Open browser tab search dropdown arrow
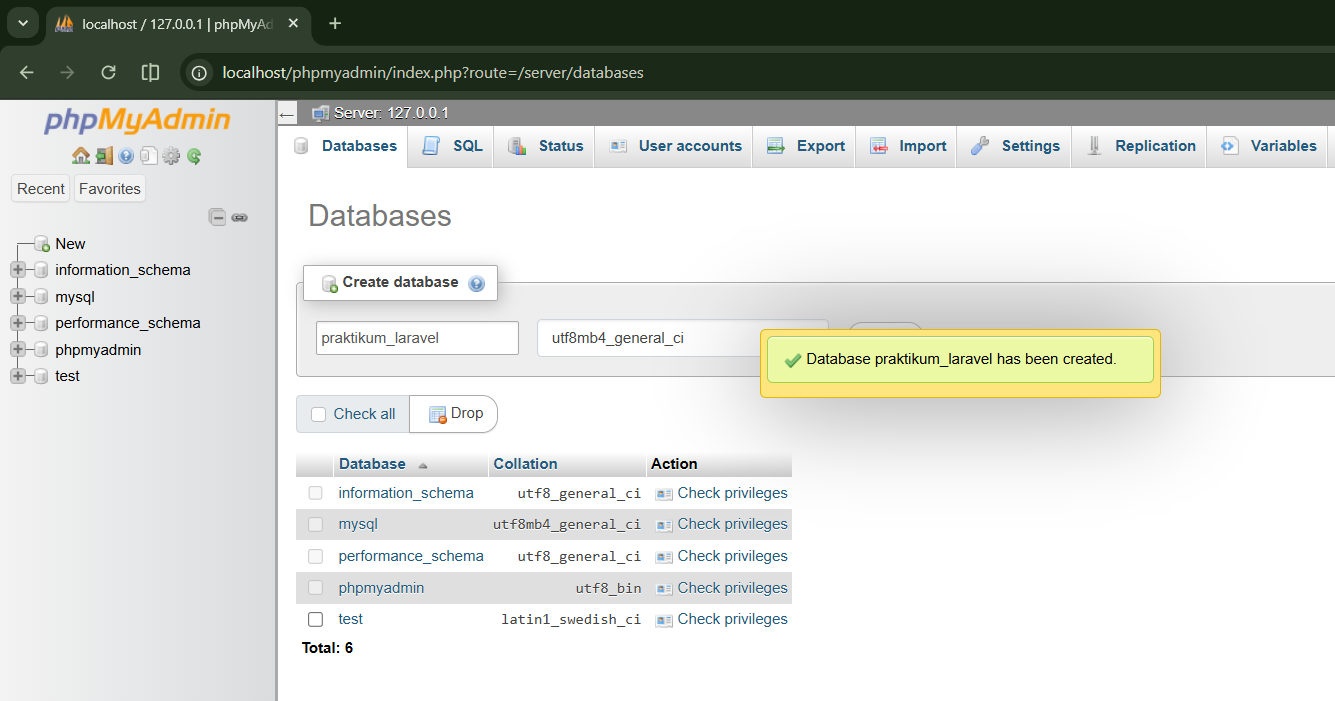 coord(22,23)
